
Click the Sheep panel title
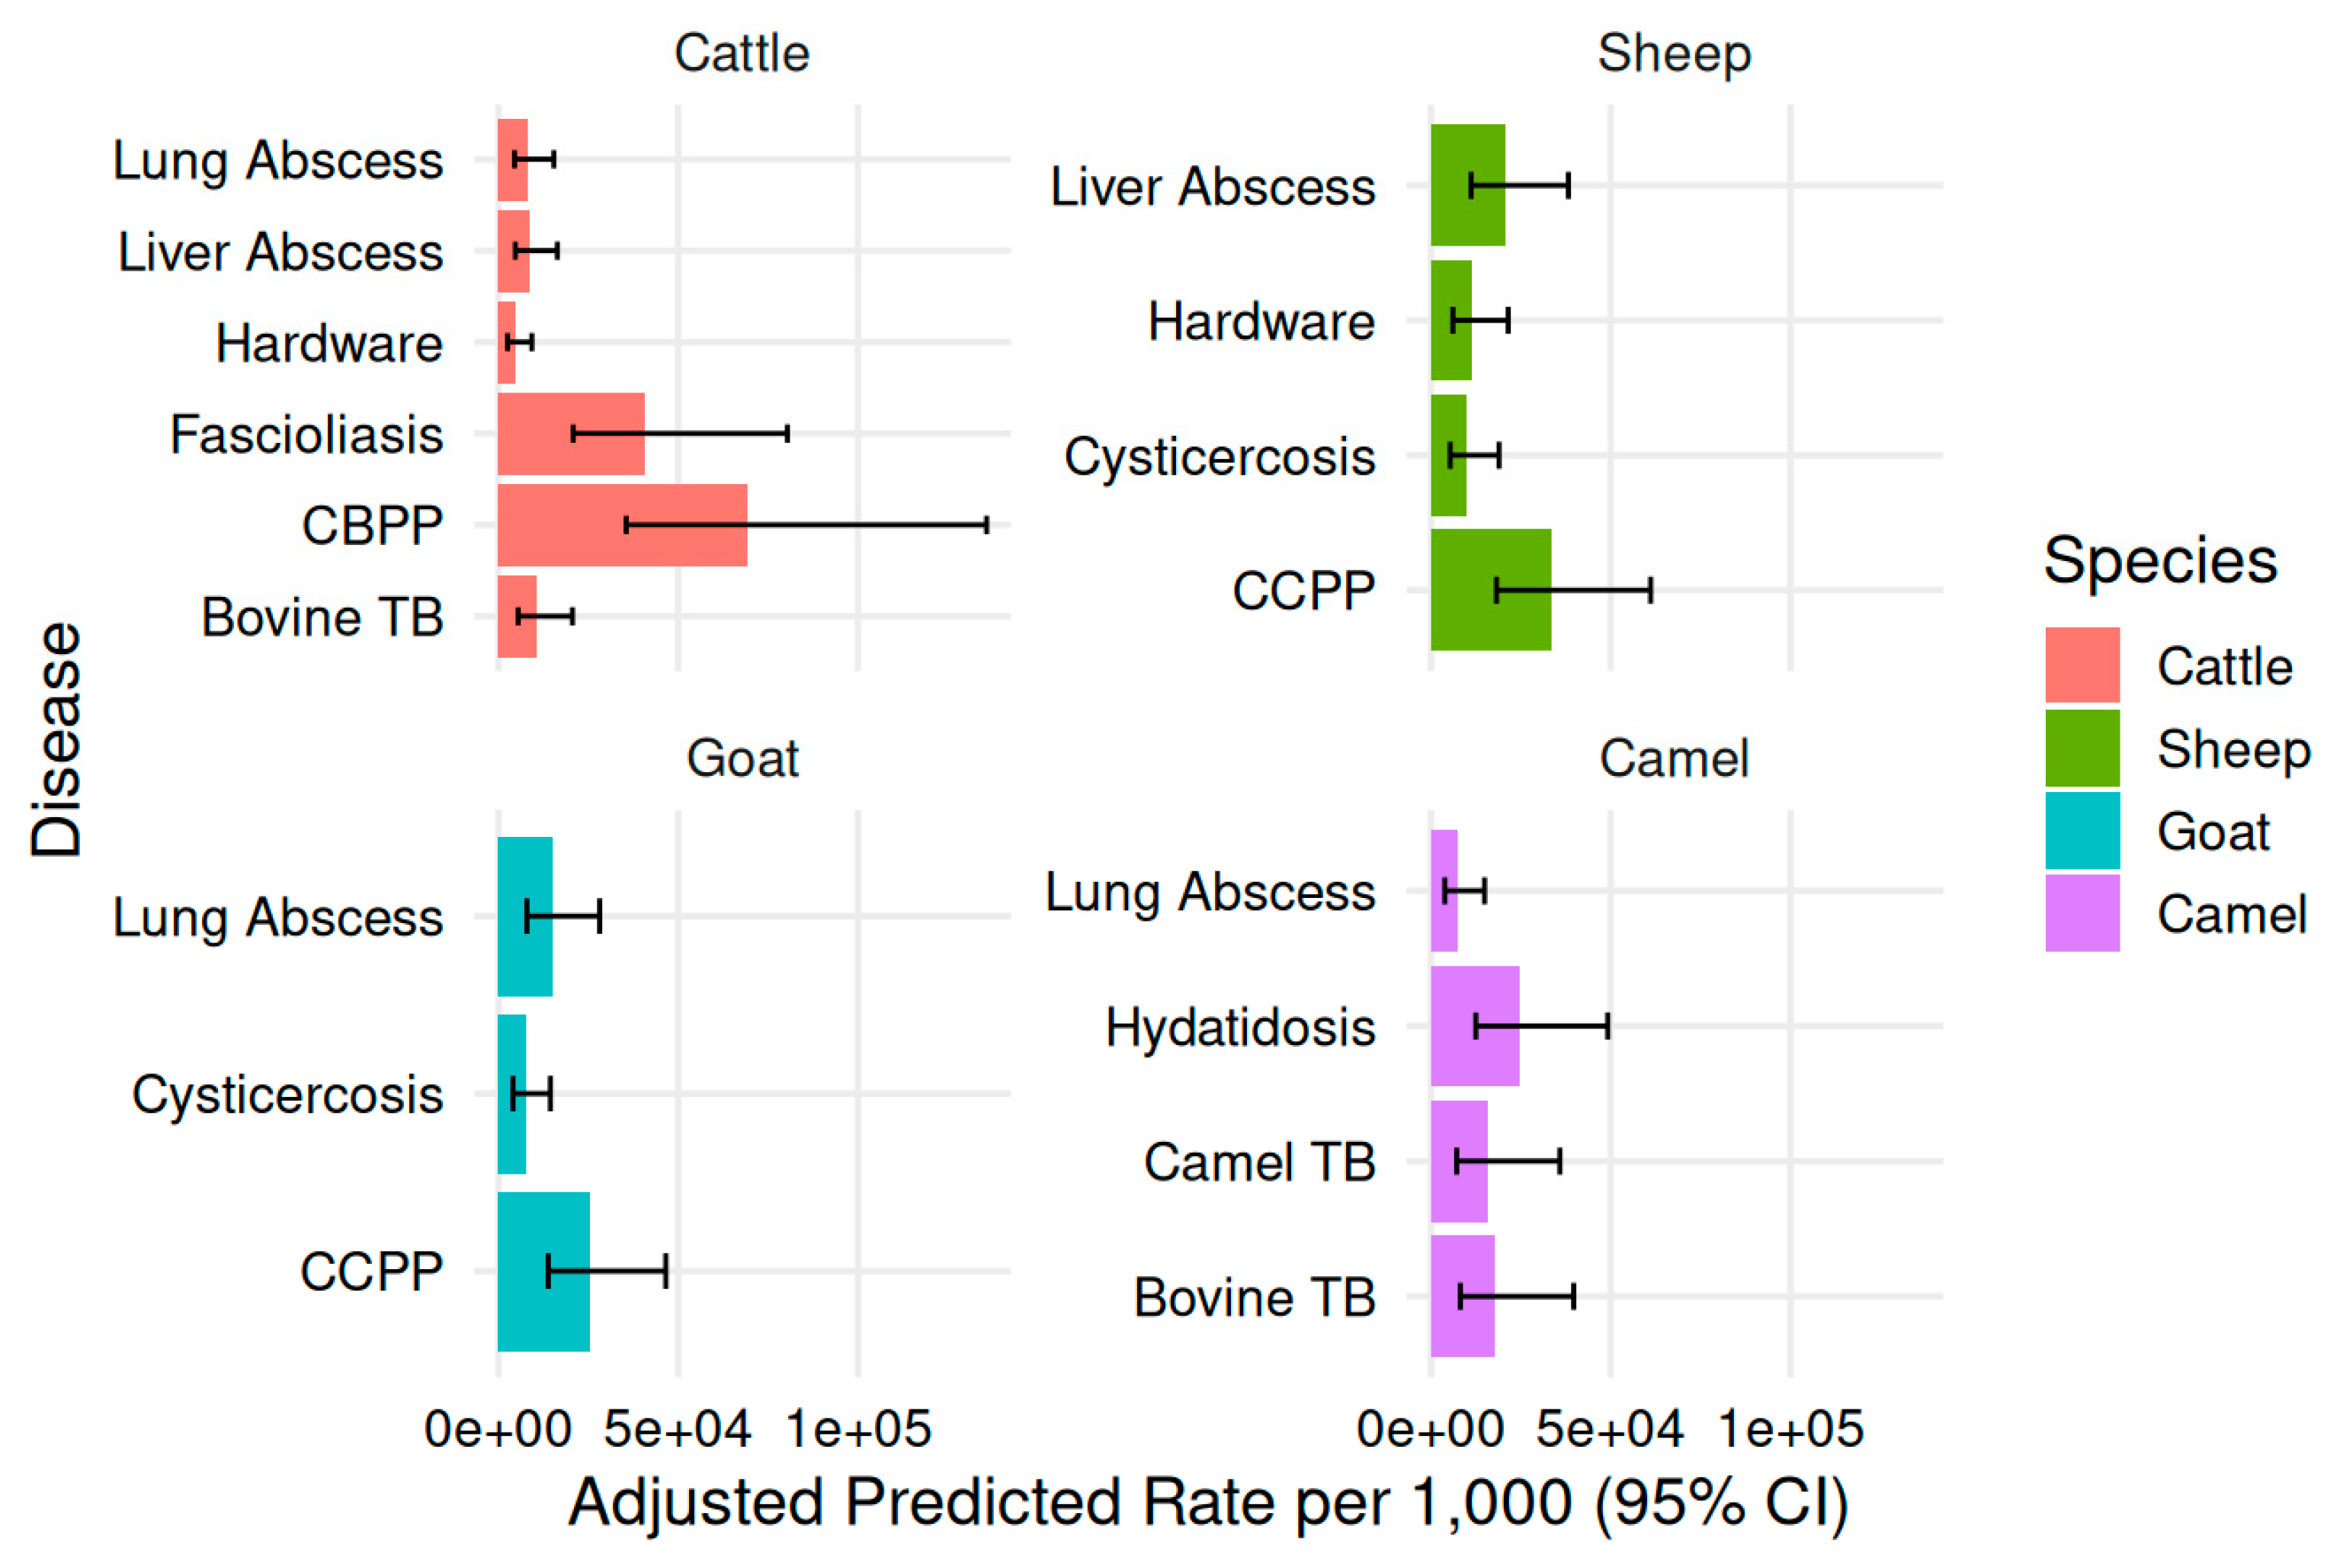pos(1674,53)
